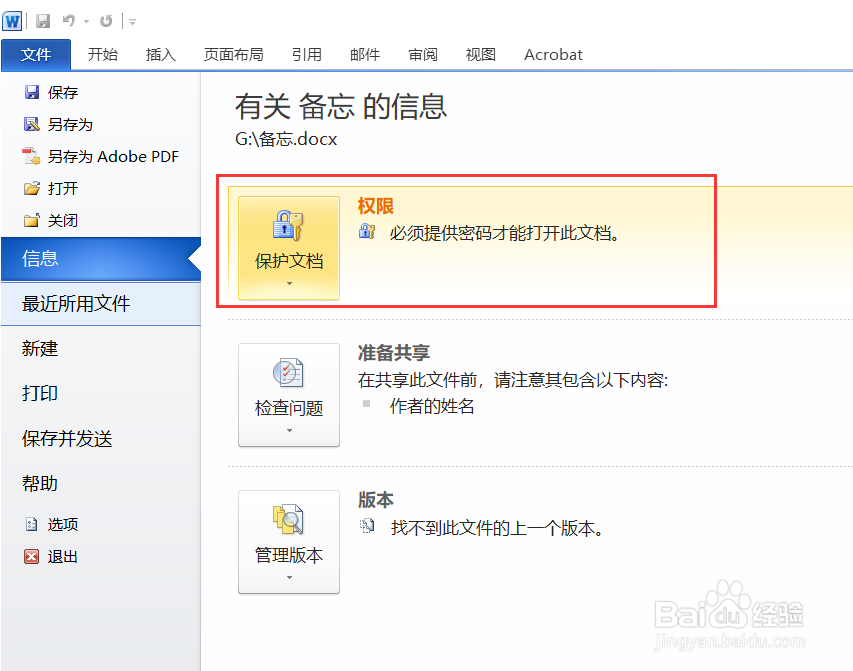Open the Undo history dropdown arrow

[x=86, y=22]
